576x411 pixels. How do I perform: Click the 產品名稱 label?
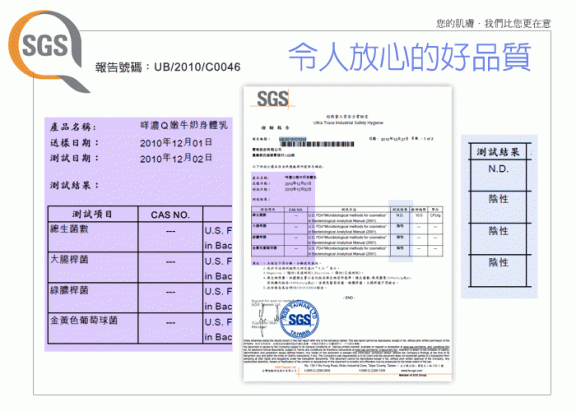pyautogui.click(x=73, y=127)
